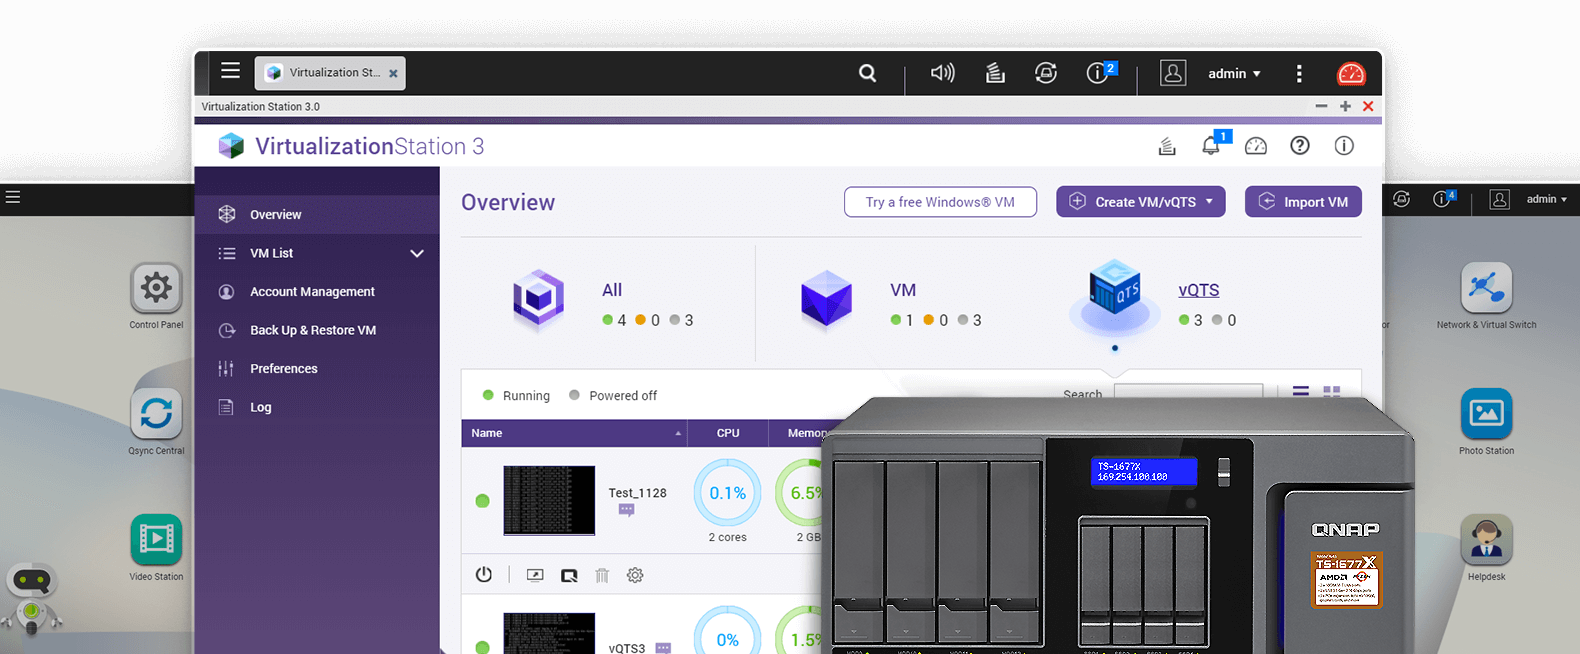Open the red dashboard gauge icon

click(1351, 73)
